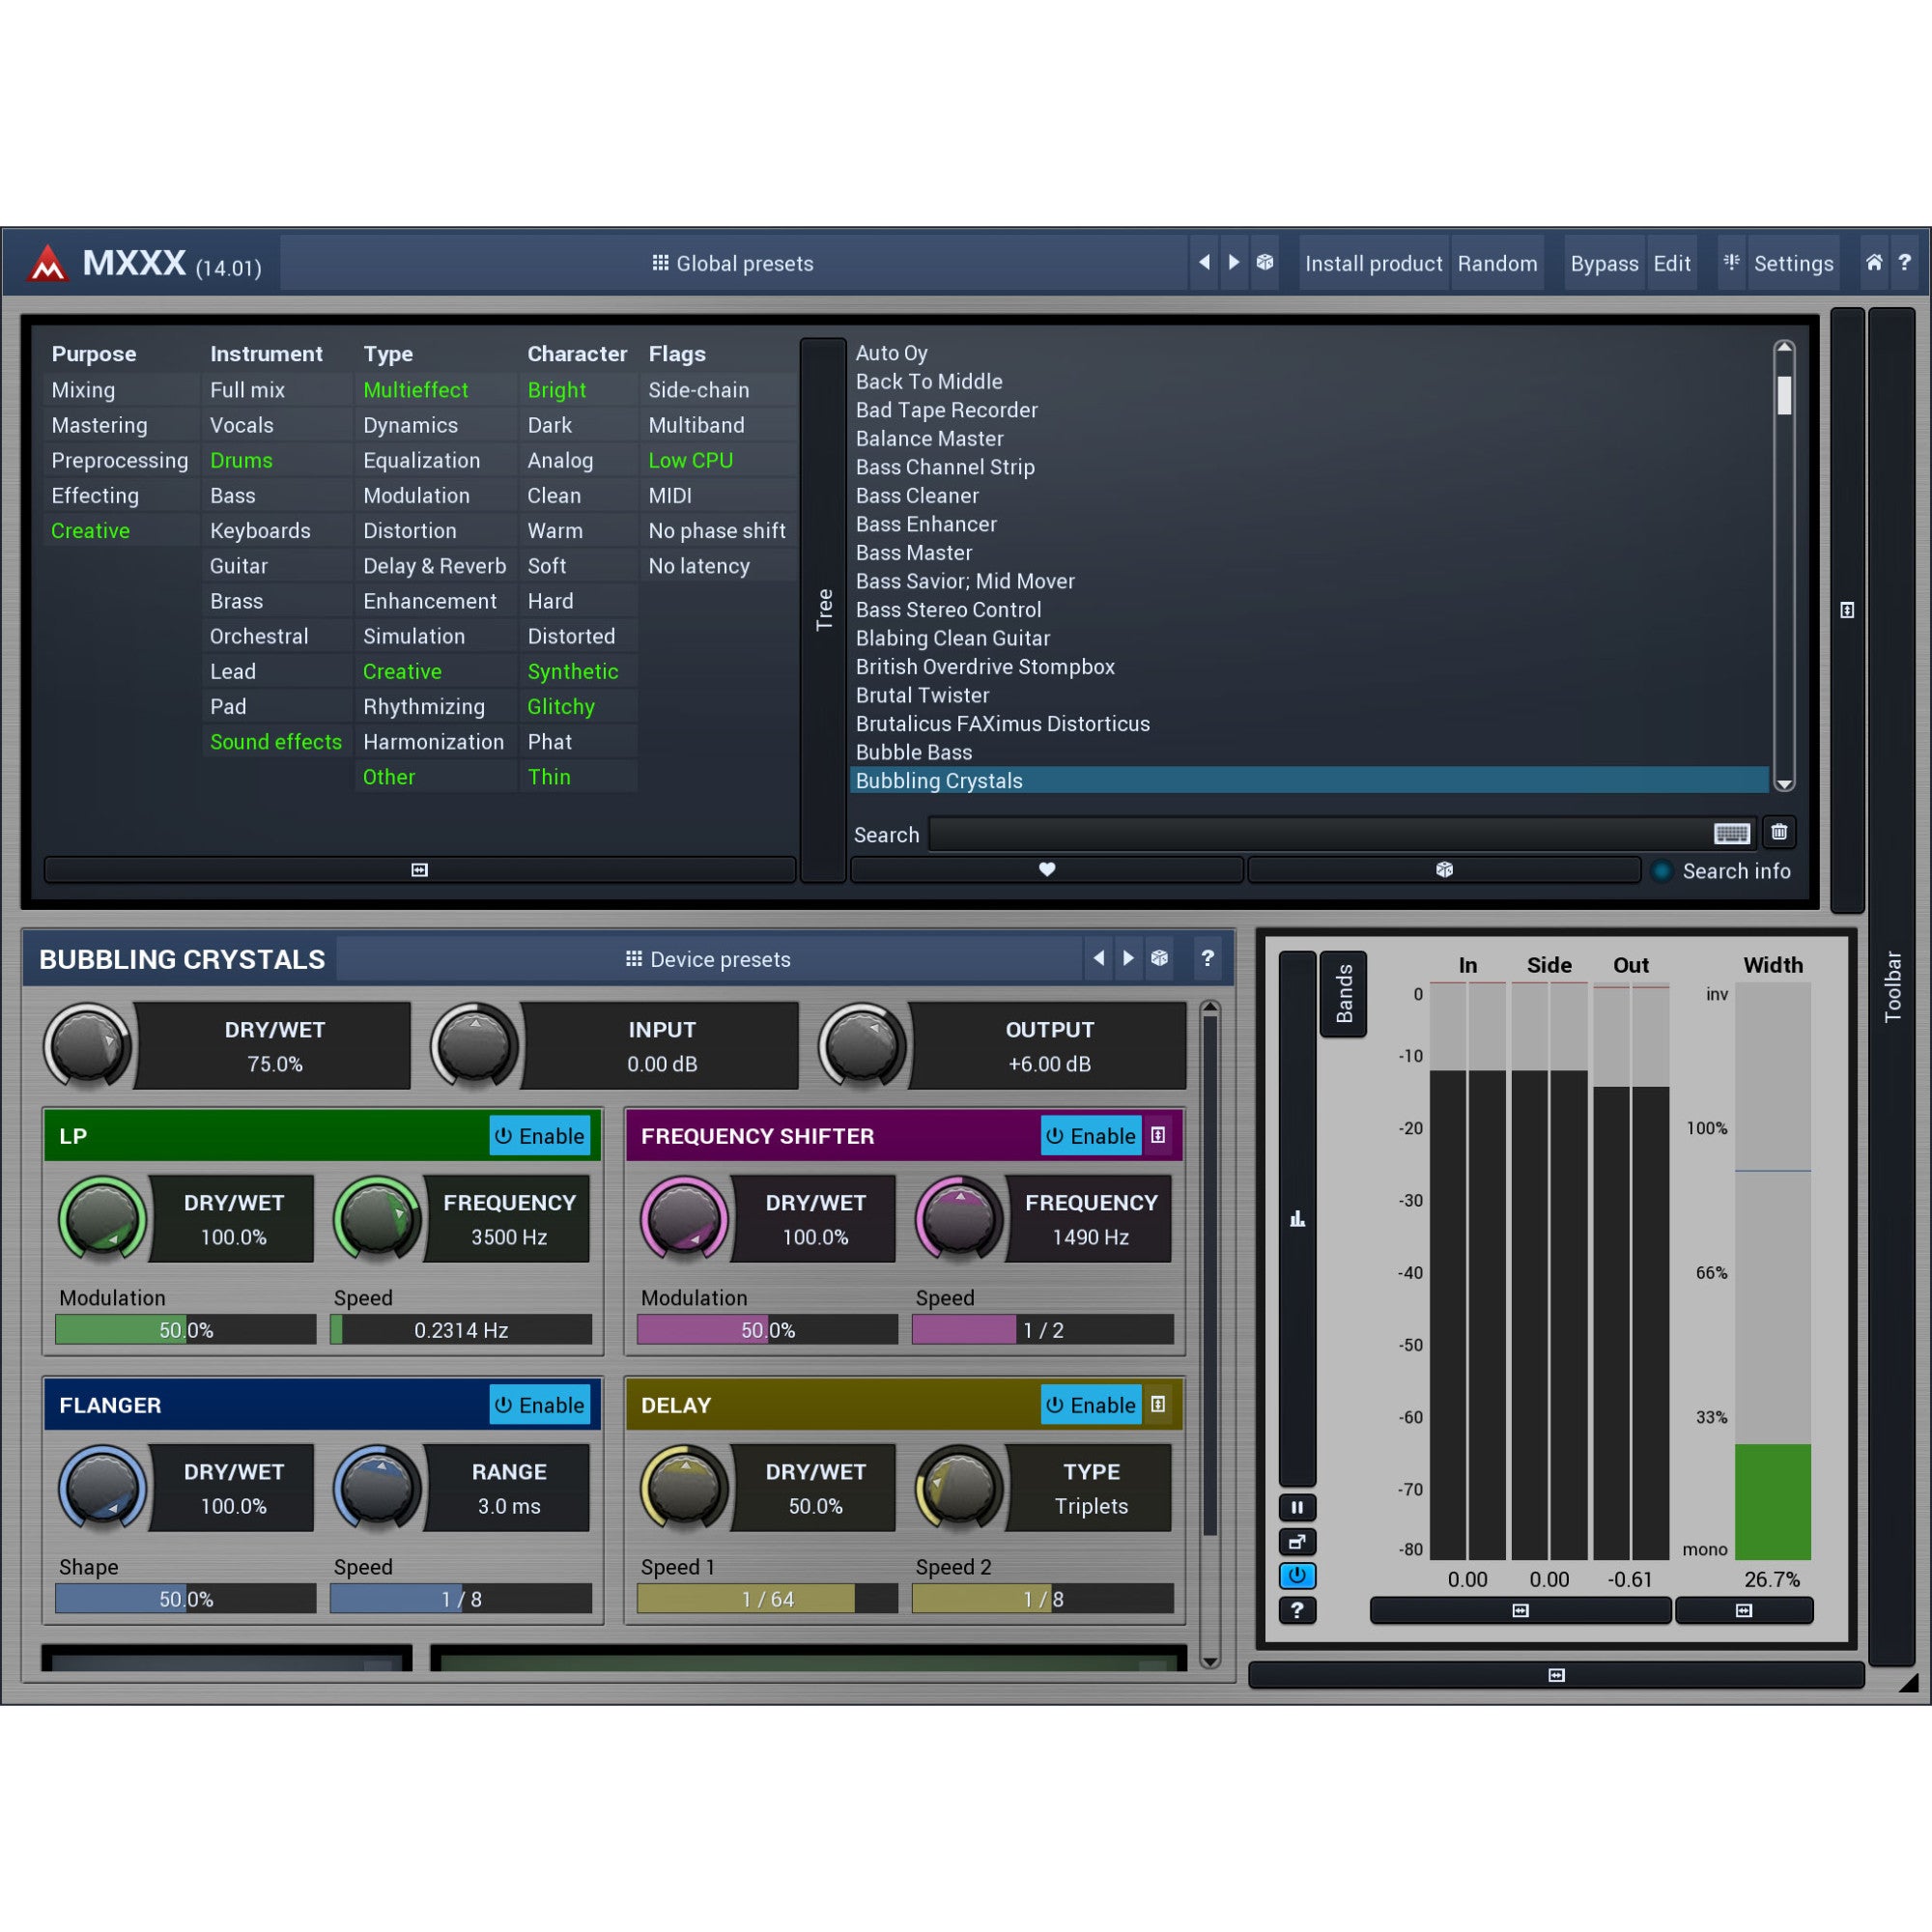This screenshot has width=1932, height=1932.
Task: Toggle the LP Enable button
Action: coord(540,1136)
